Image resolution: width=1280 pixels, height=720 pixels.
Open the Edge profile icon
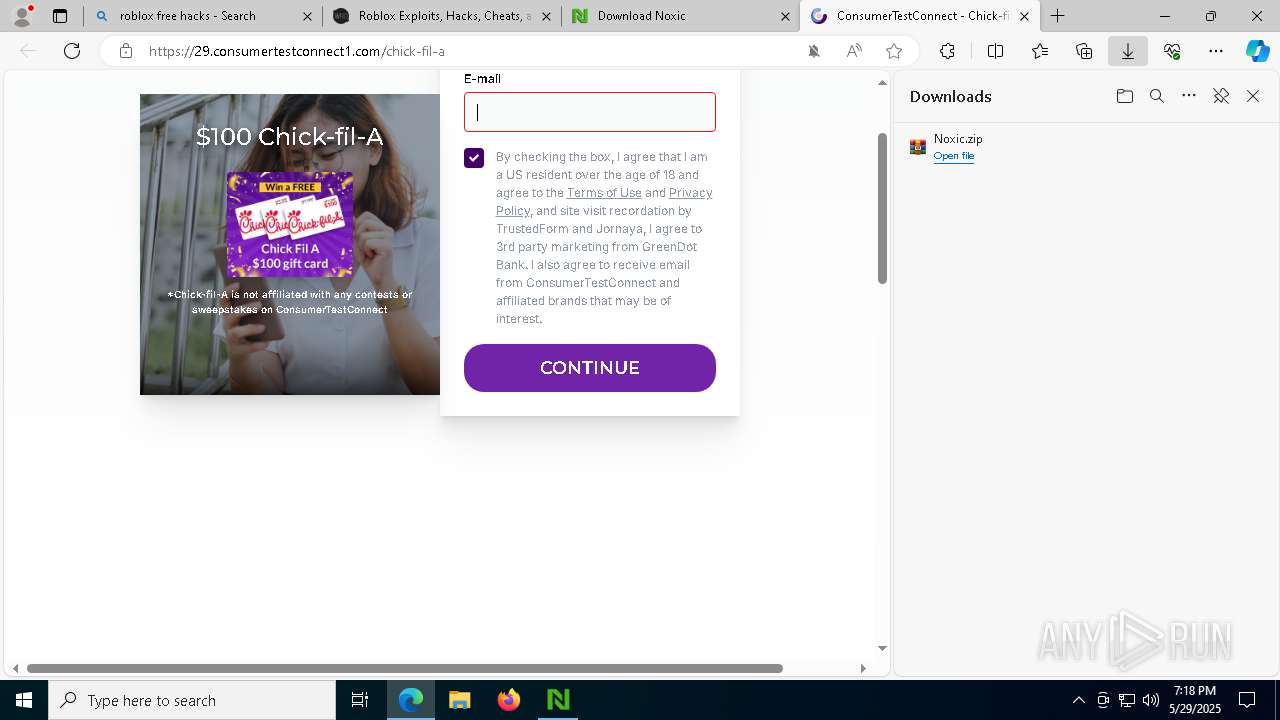[x=22, y=16]
